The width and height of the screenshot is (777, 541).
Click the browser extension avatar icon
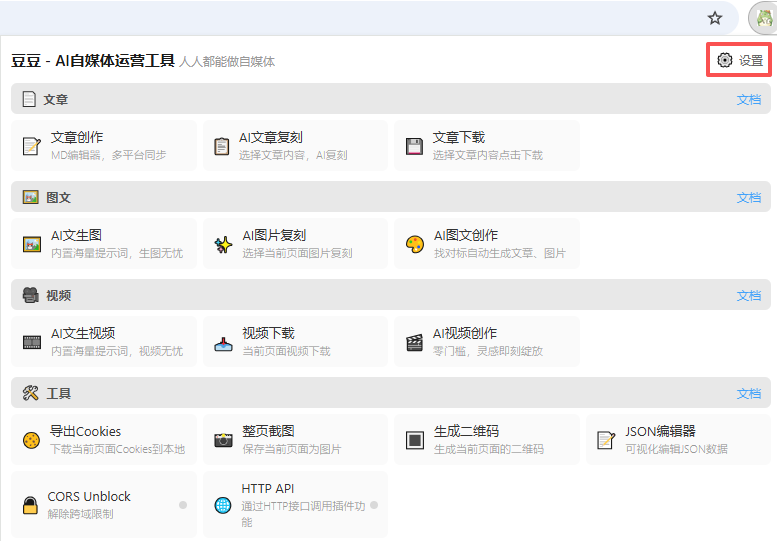tap(761, 18)
